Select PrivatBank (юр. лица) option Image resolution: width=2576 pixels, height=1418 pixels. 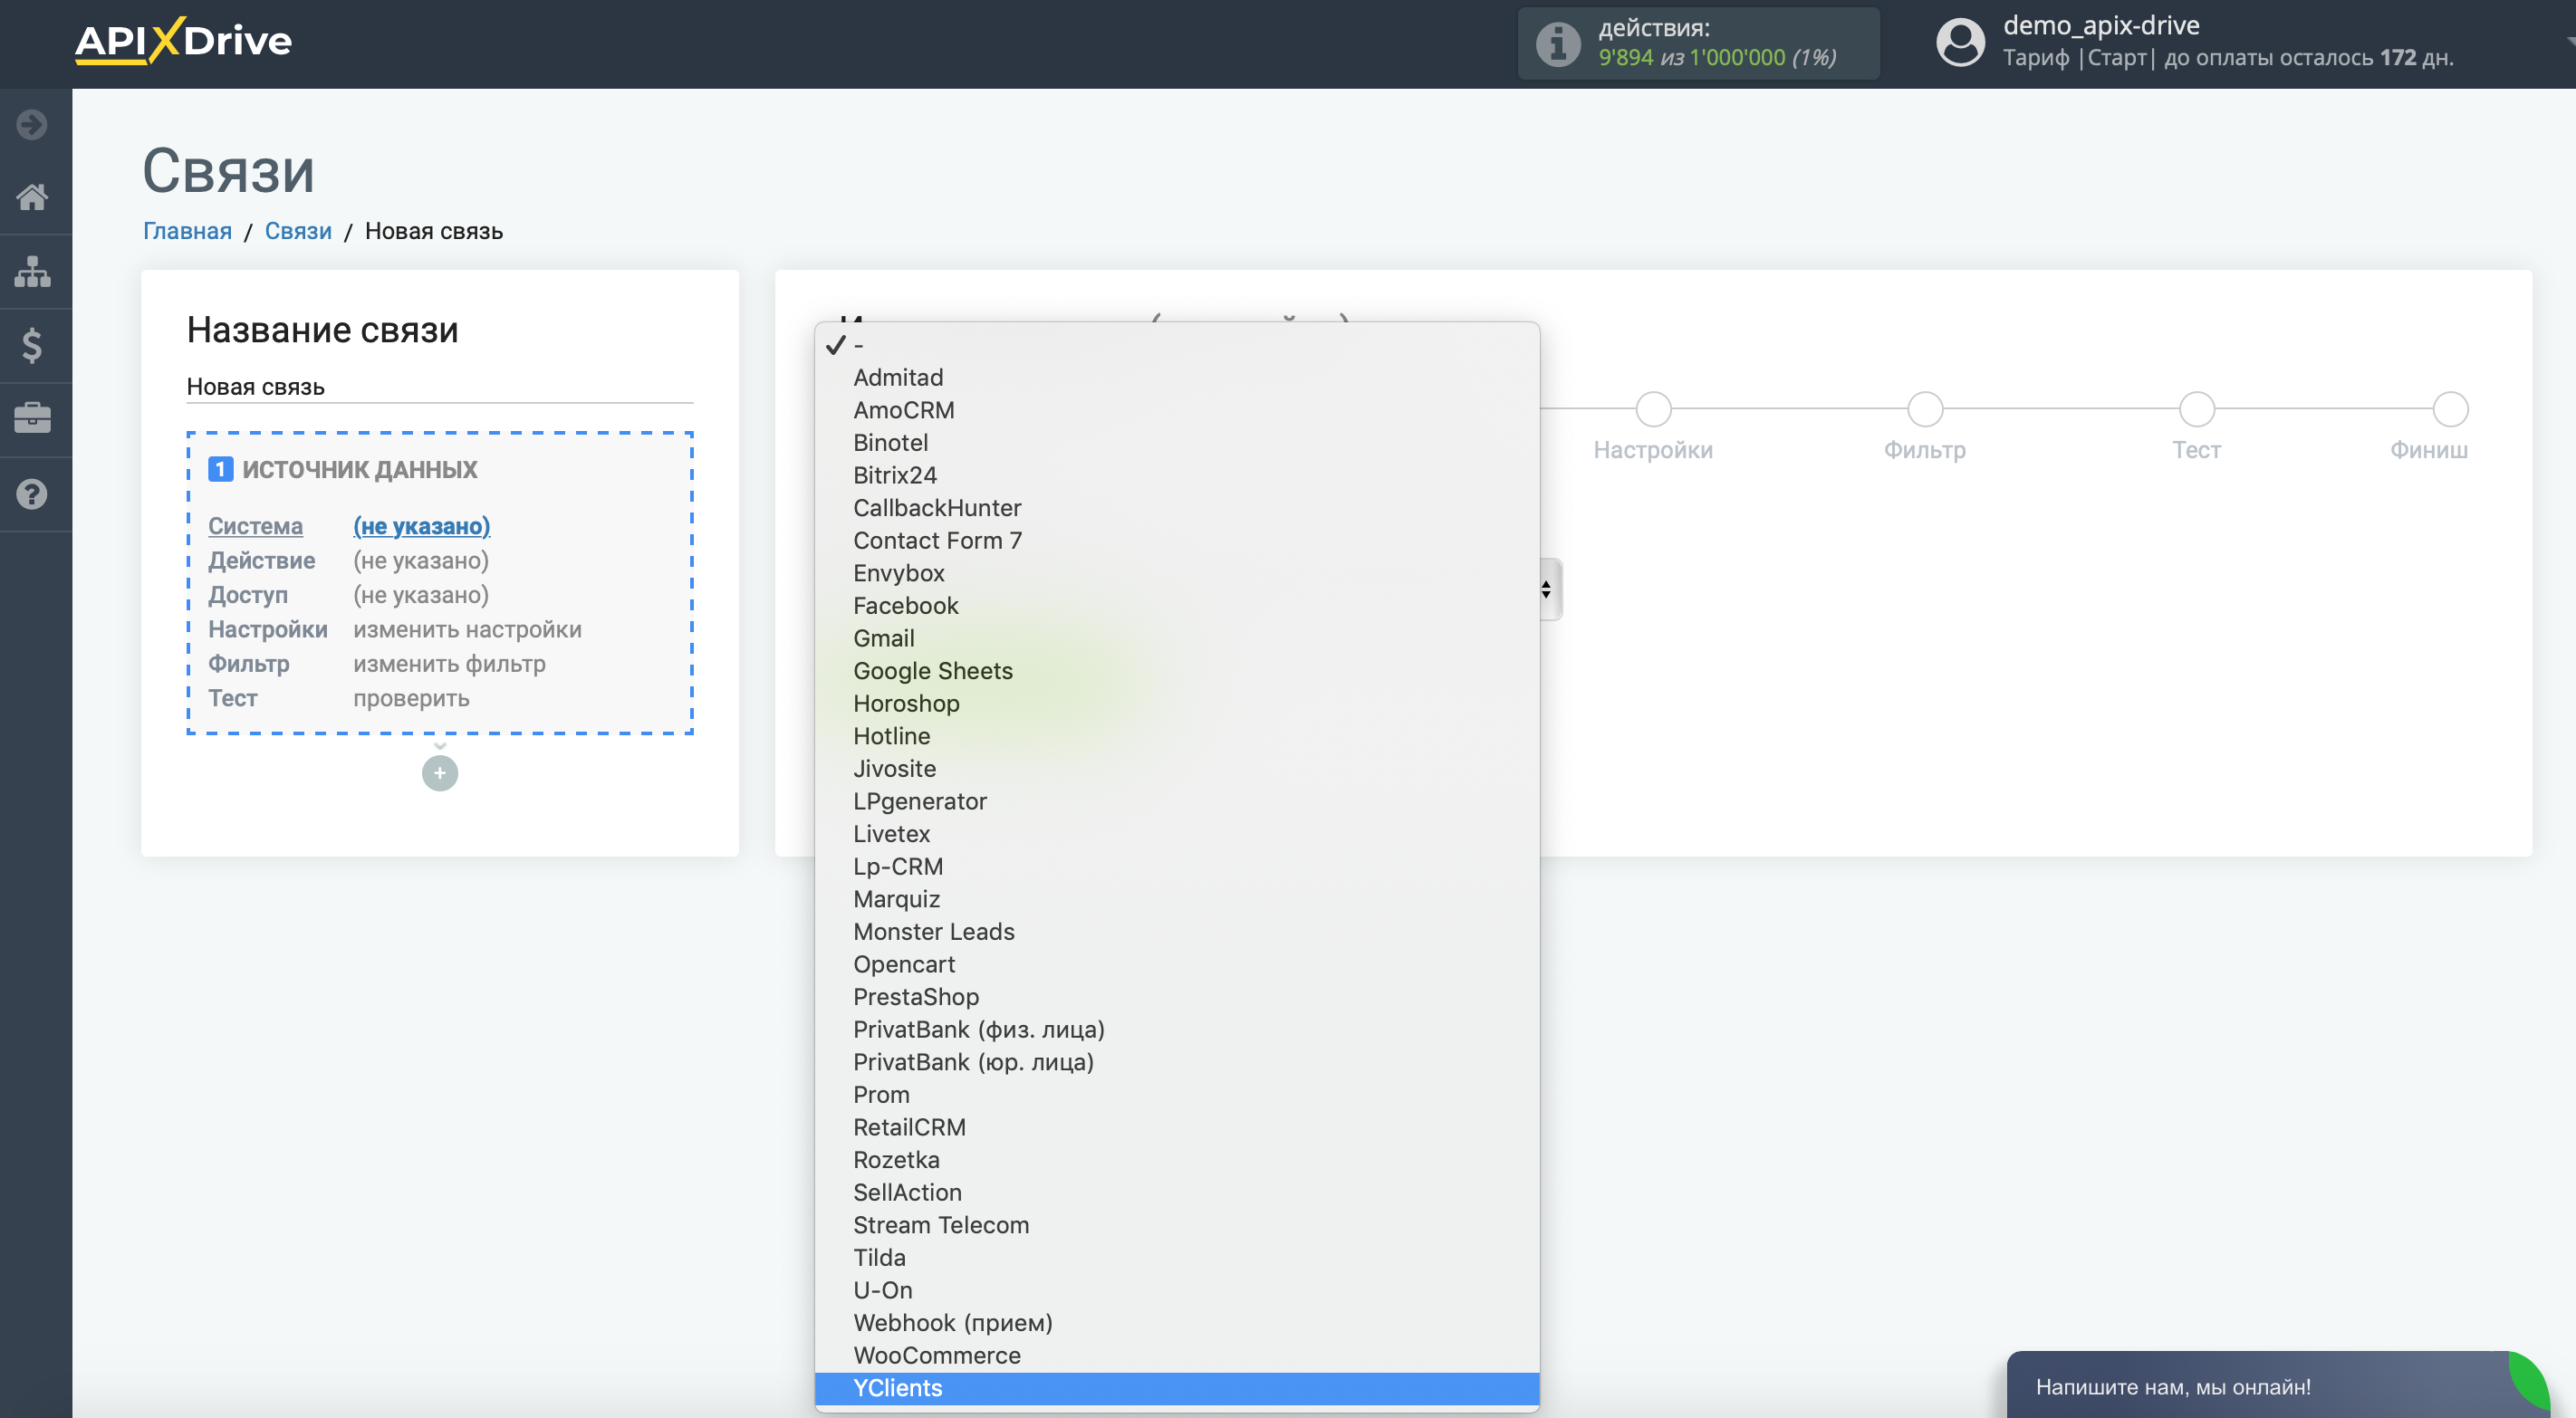[1177, 1063]
